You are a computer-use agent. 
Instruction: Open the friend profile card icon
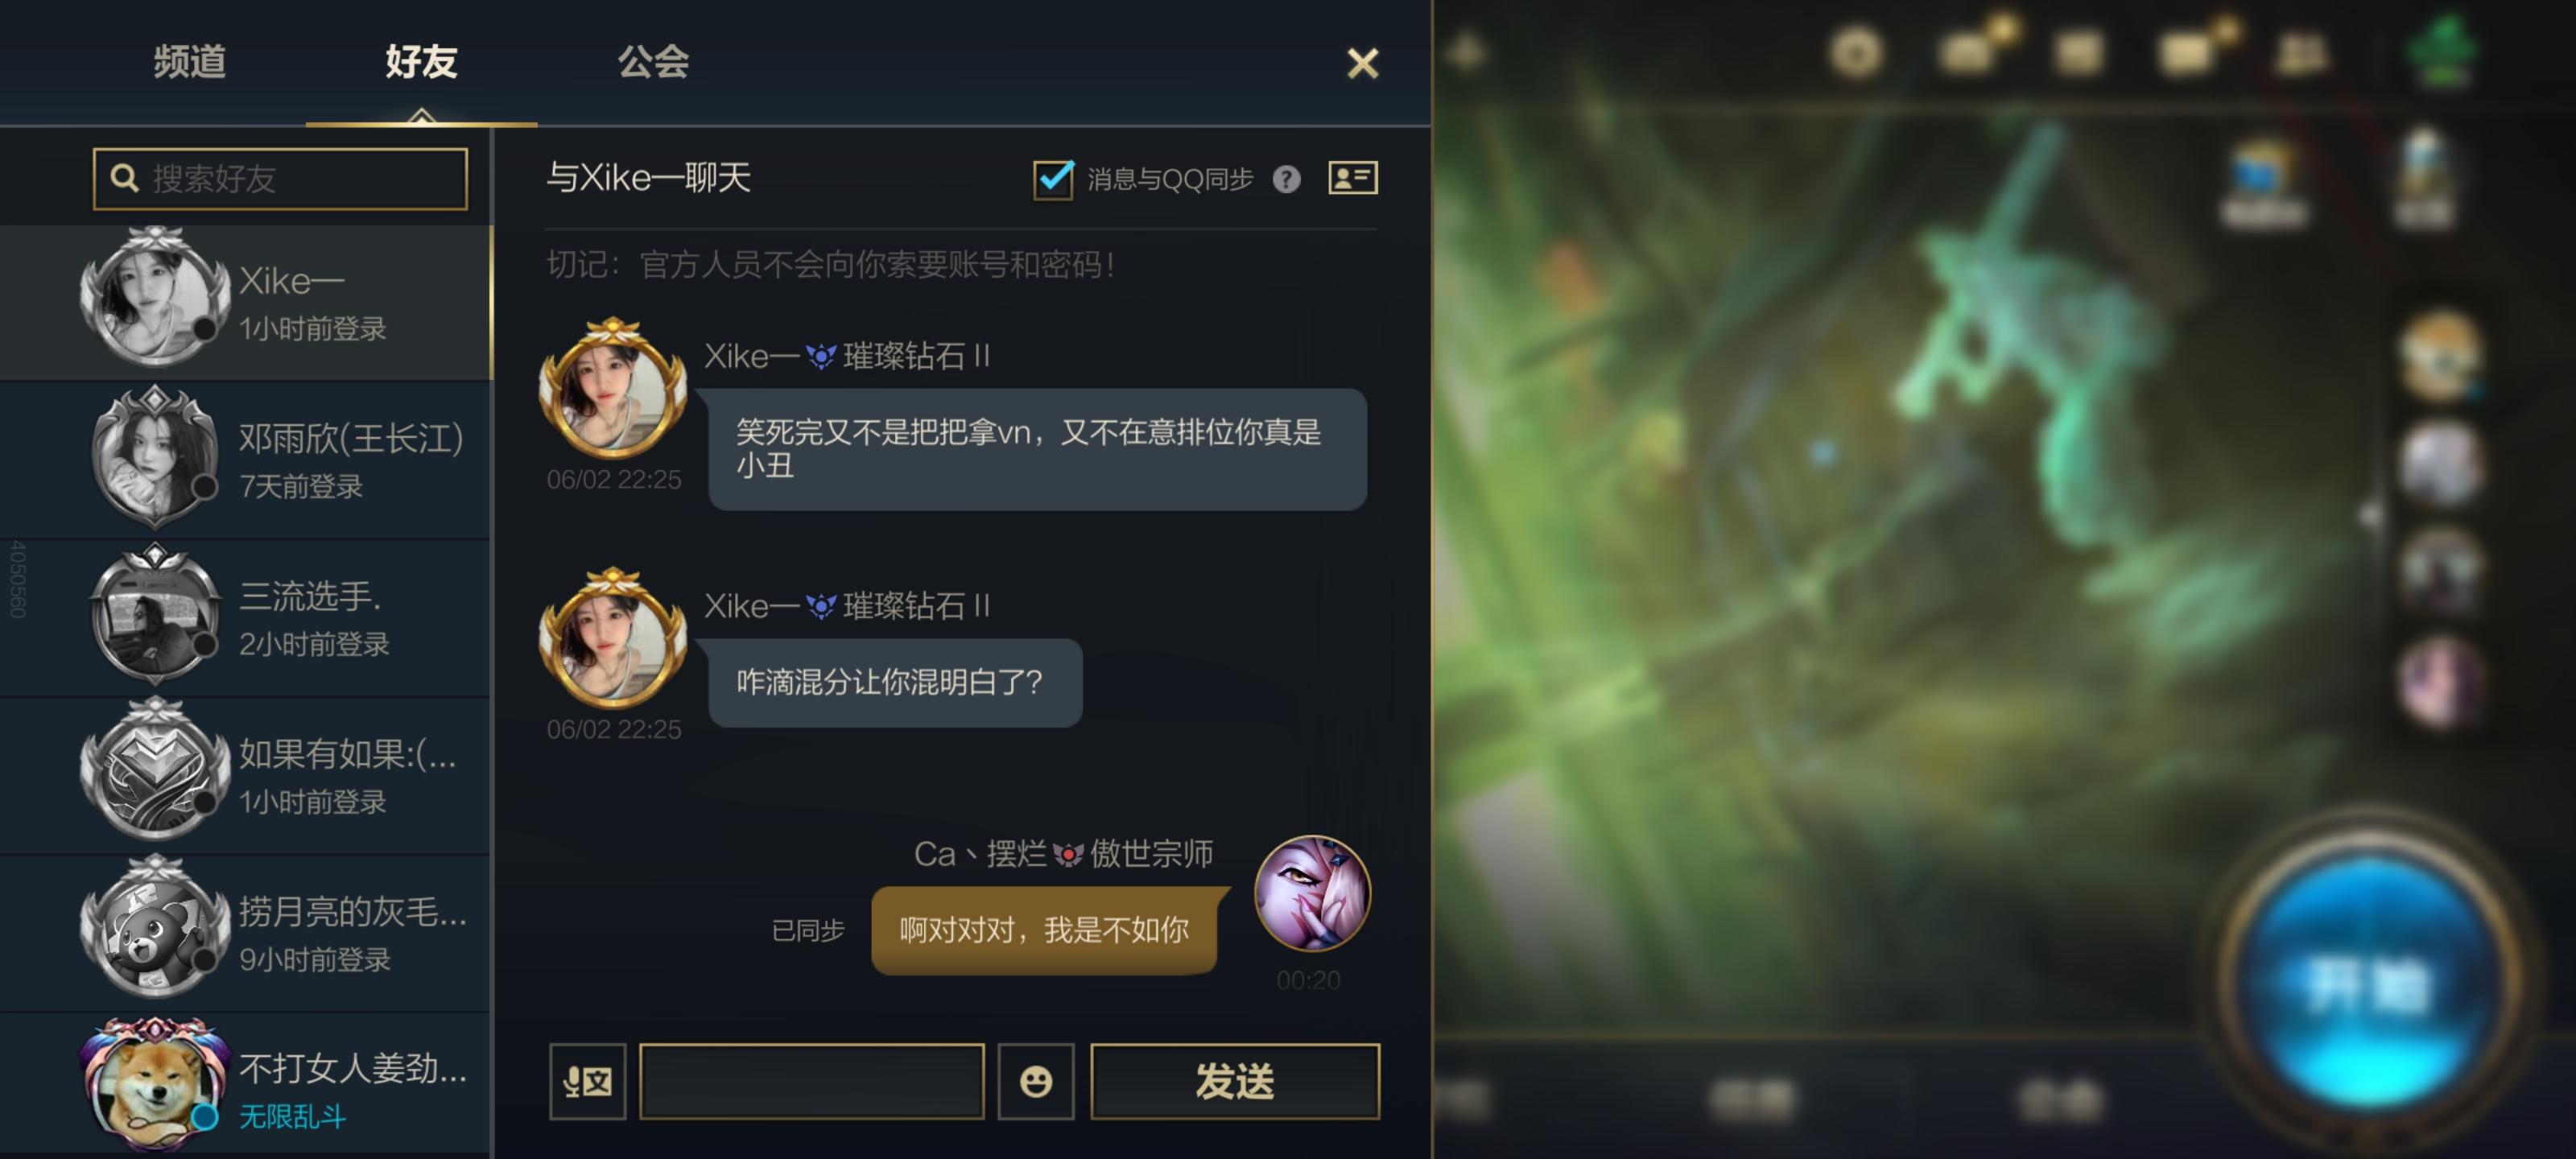[1352, 178]
